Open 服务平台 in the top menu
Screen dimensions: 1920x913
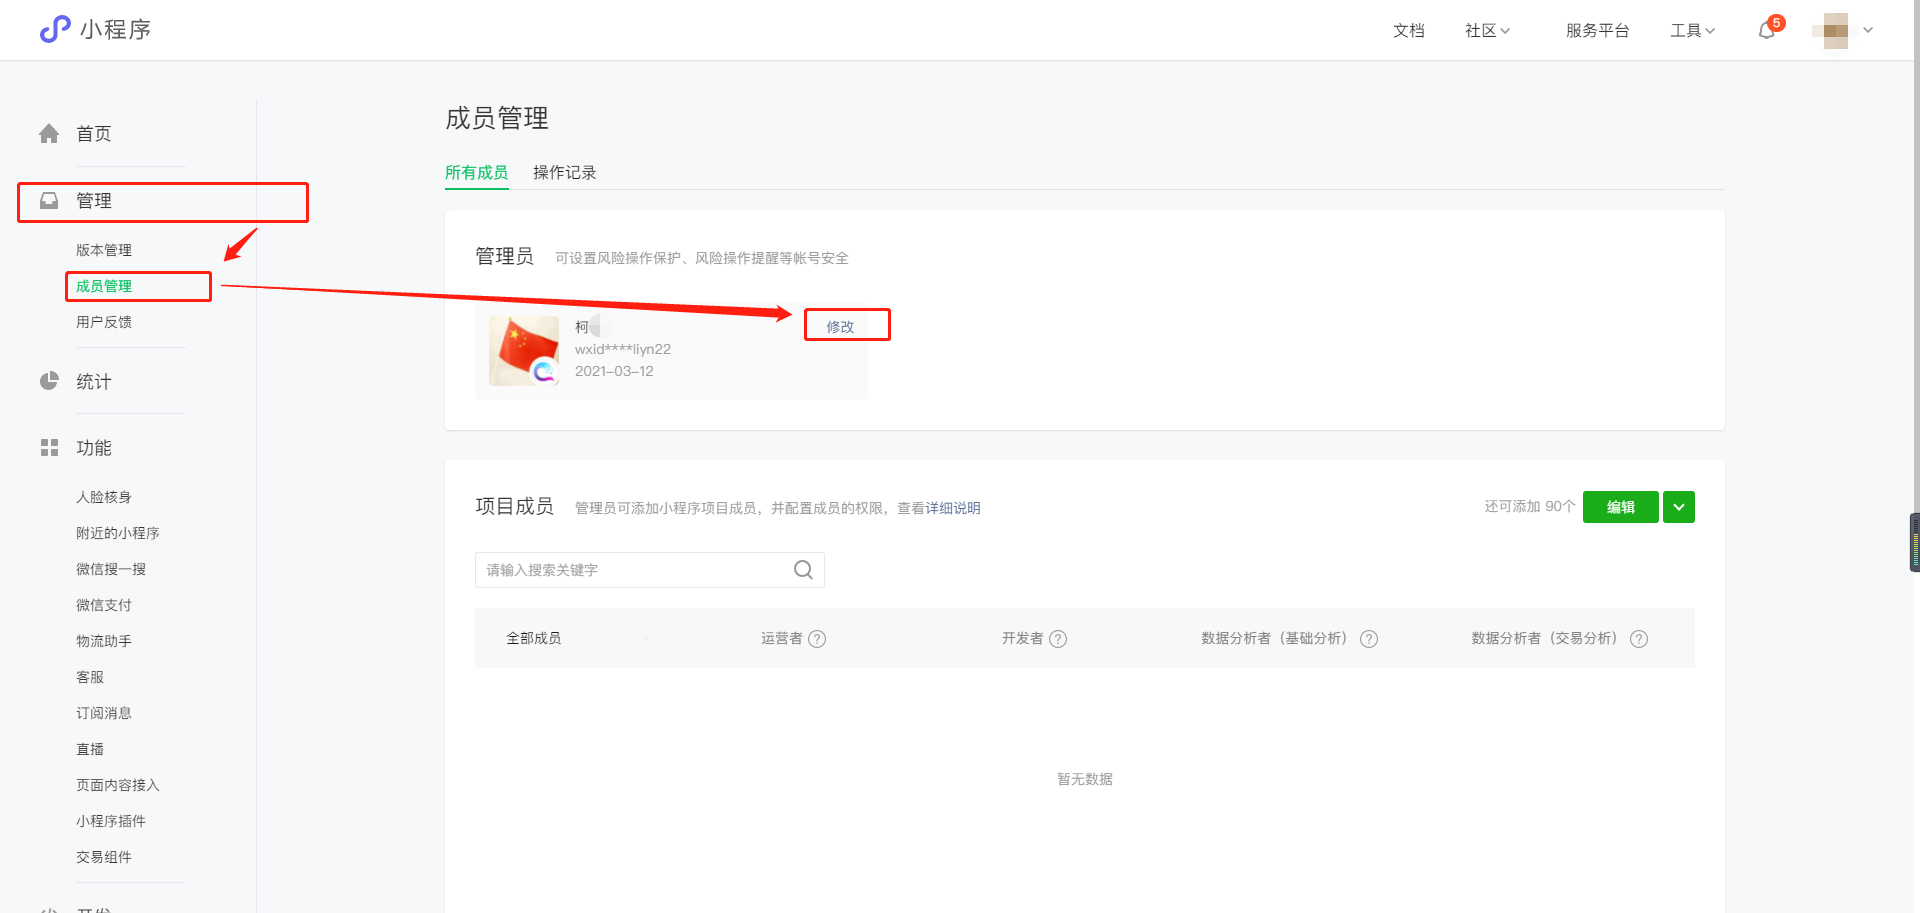pos(1597,31)
